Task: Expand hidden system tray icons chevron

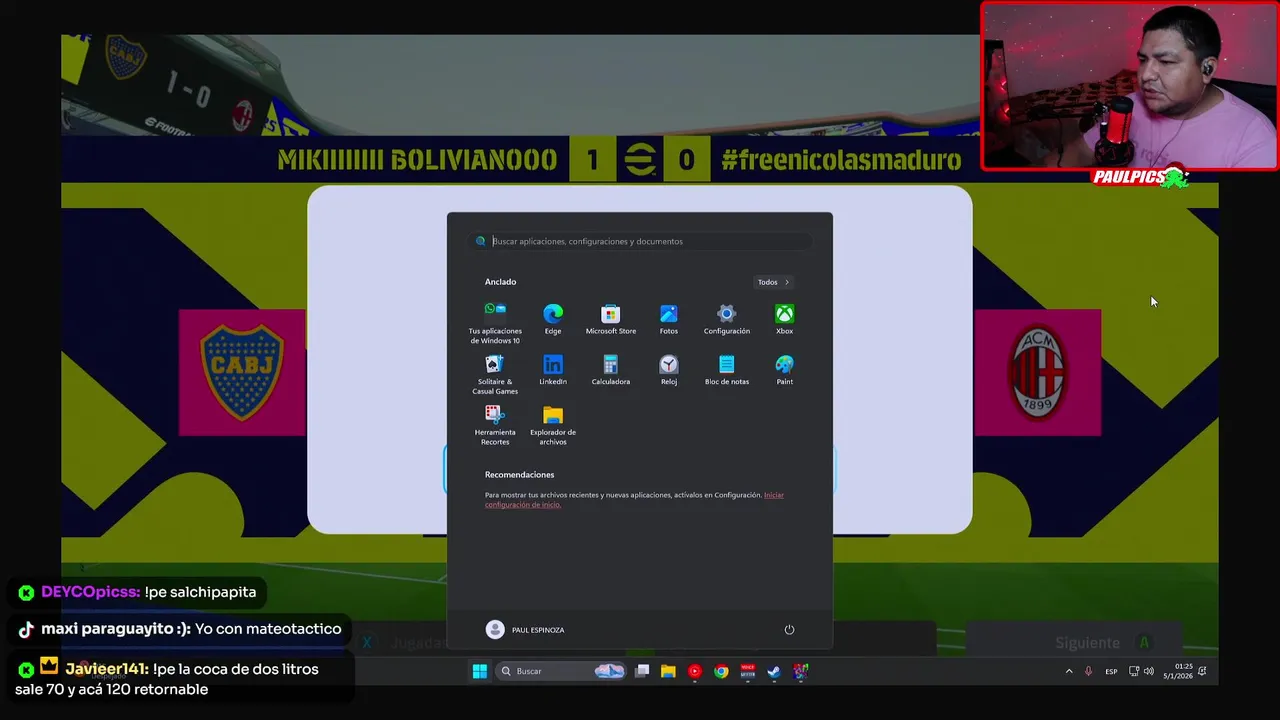Action: [x=1069, y=671]
